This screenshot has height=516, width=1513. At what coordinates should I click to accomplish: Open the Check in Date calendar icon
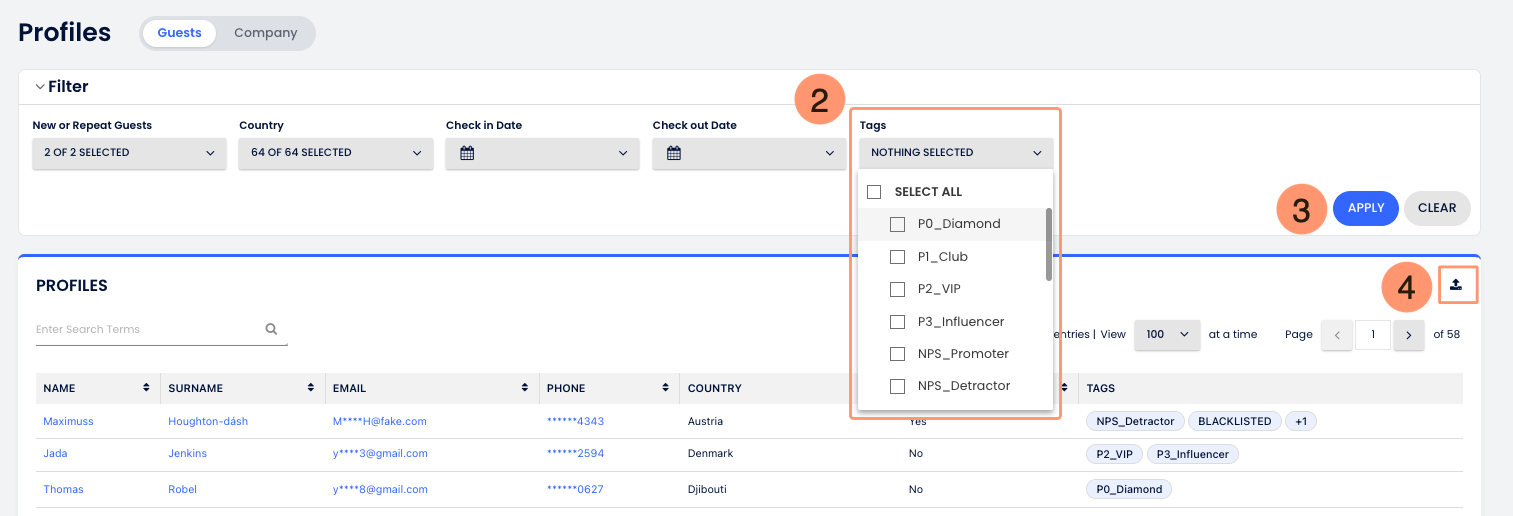pyautogui.click(x=466, y=153)
